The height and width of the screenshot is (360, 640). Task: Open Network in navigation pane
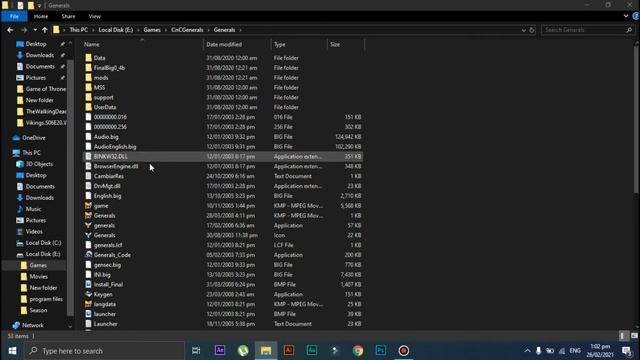[x=33, y=325]
